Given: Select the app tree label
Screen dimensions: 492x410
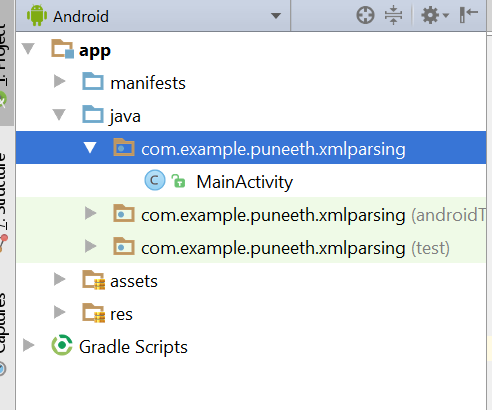Looking at the screenshot, I should pyautogui.click(x=95, y=51).
